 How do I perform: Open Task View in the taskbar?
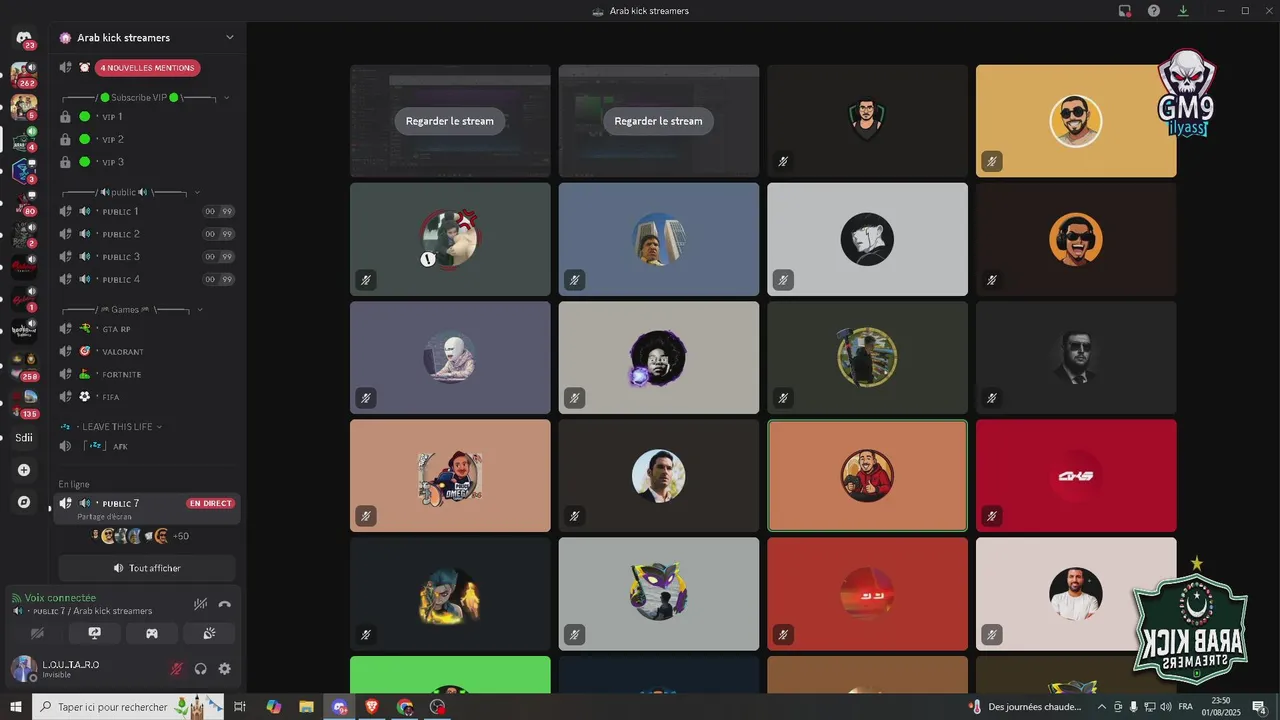[240, 707]
